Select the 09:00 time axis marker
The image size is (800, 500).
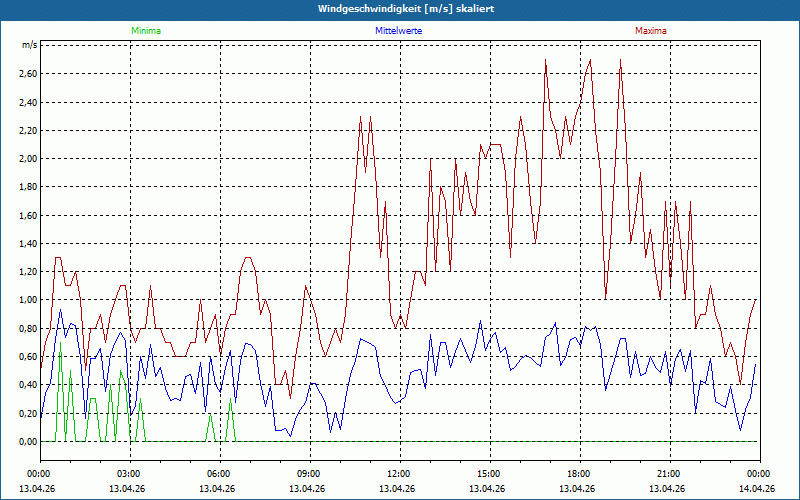[309, 474]
